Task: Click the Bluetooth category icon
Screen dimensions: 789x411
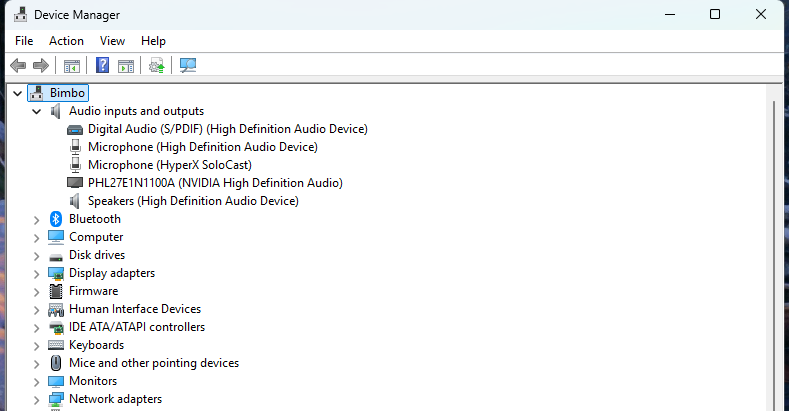Action: pos(57,219)
